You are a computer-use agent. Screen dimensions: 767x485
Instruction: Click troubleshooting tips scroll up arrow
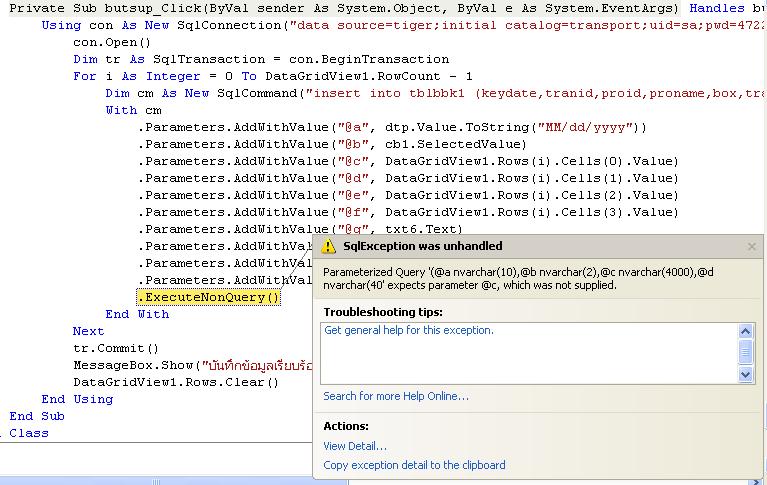pyautogui.click(x=745, y=331)
